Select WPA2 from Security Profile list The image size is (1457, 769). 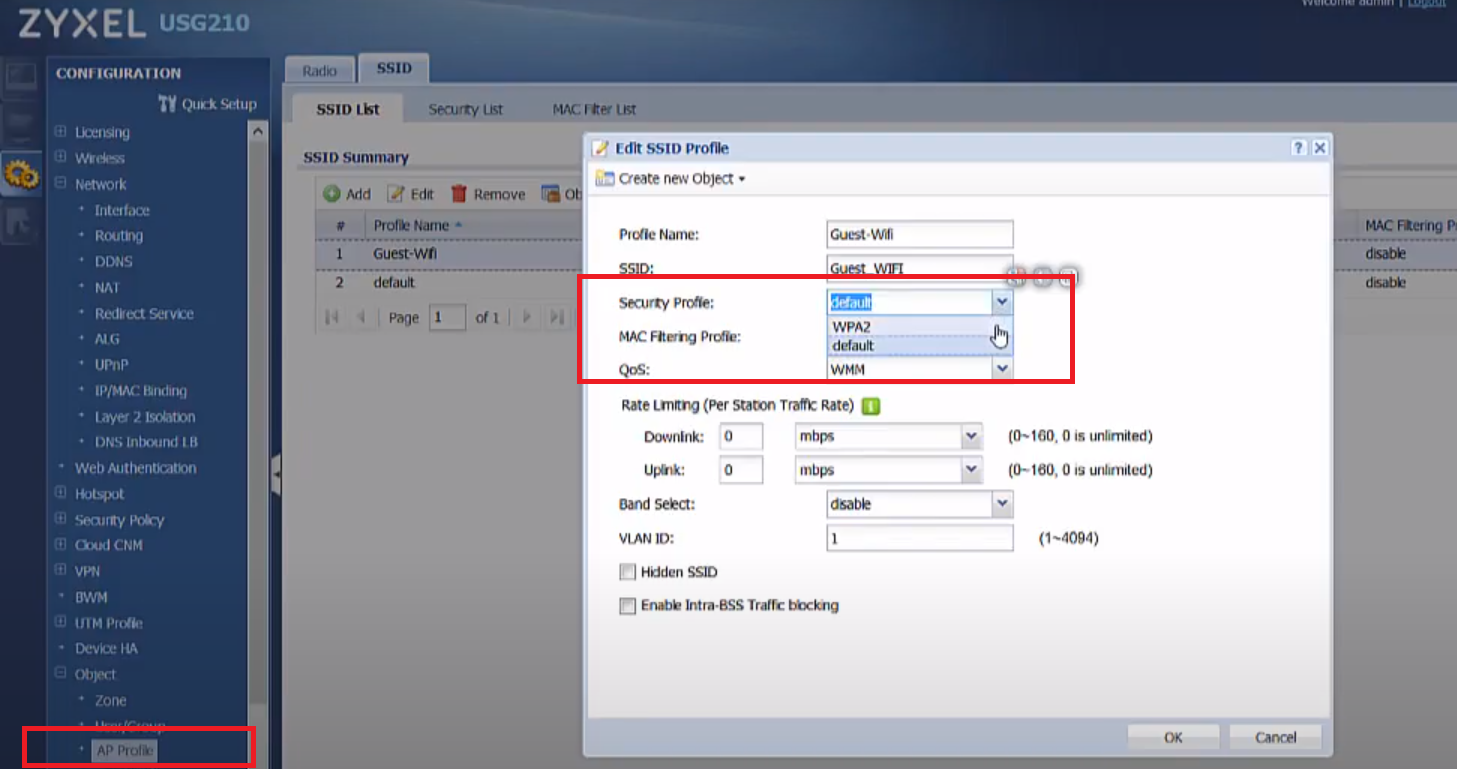852,326
